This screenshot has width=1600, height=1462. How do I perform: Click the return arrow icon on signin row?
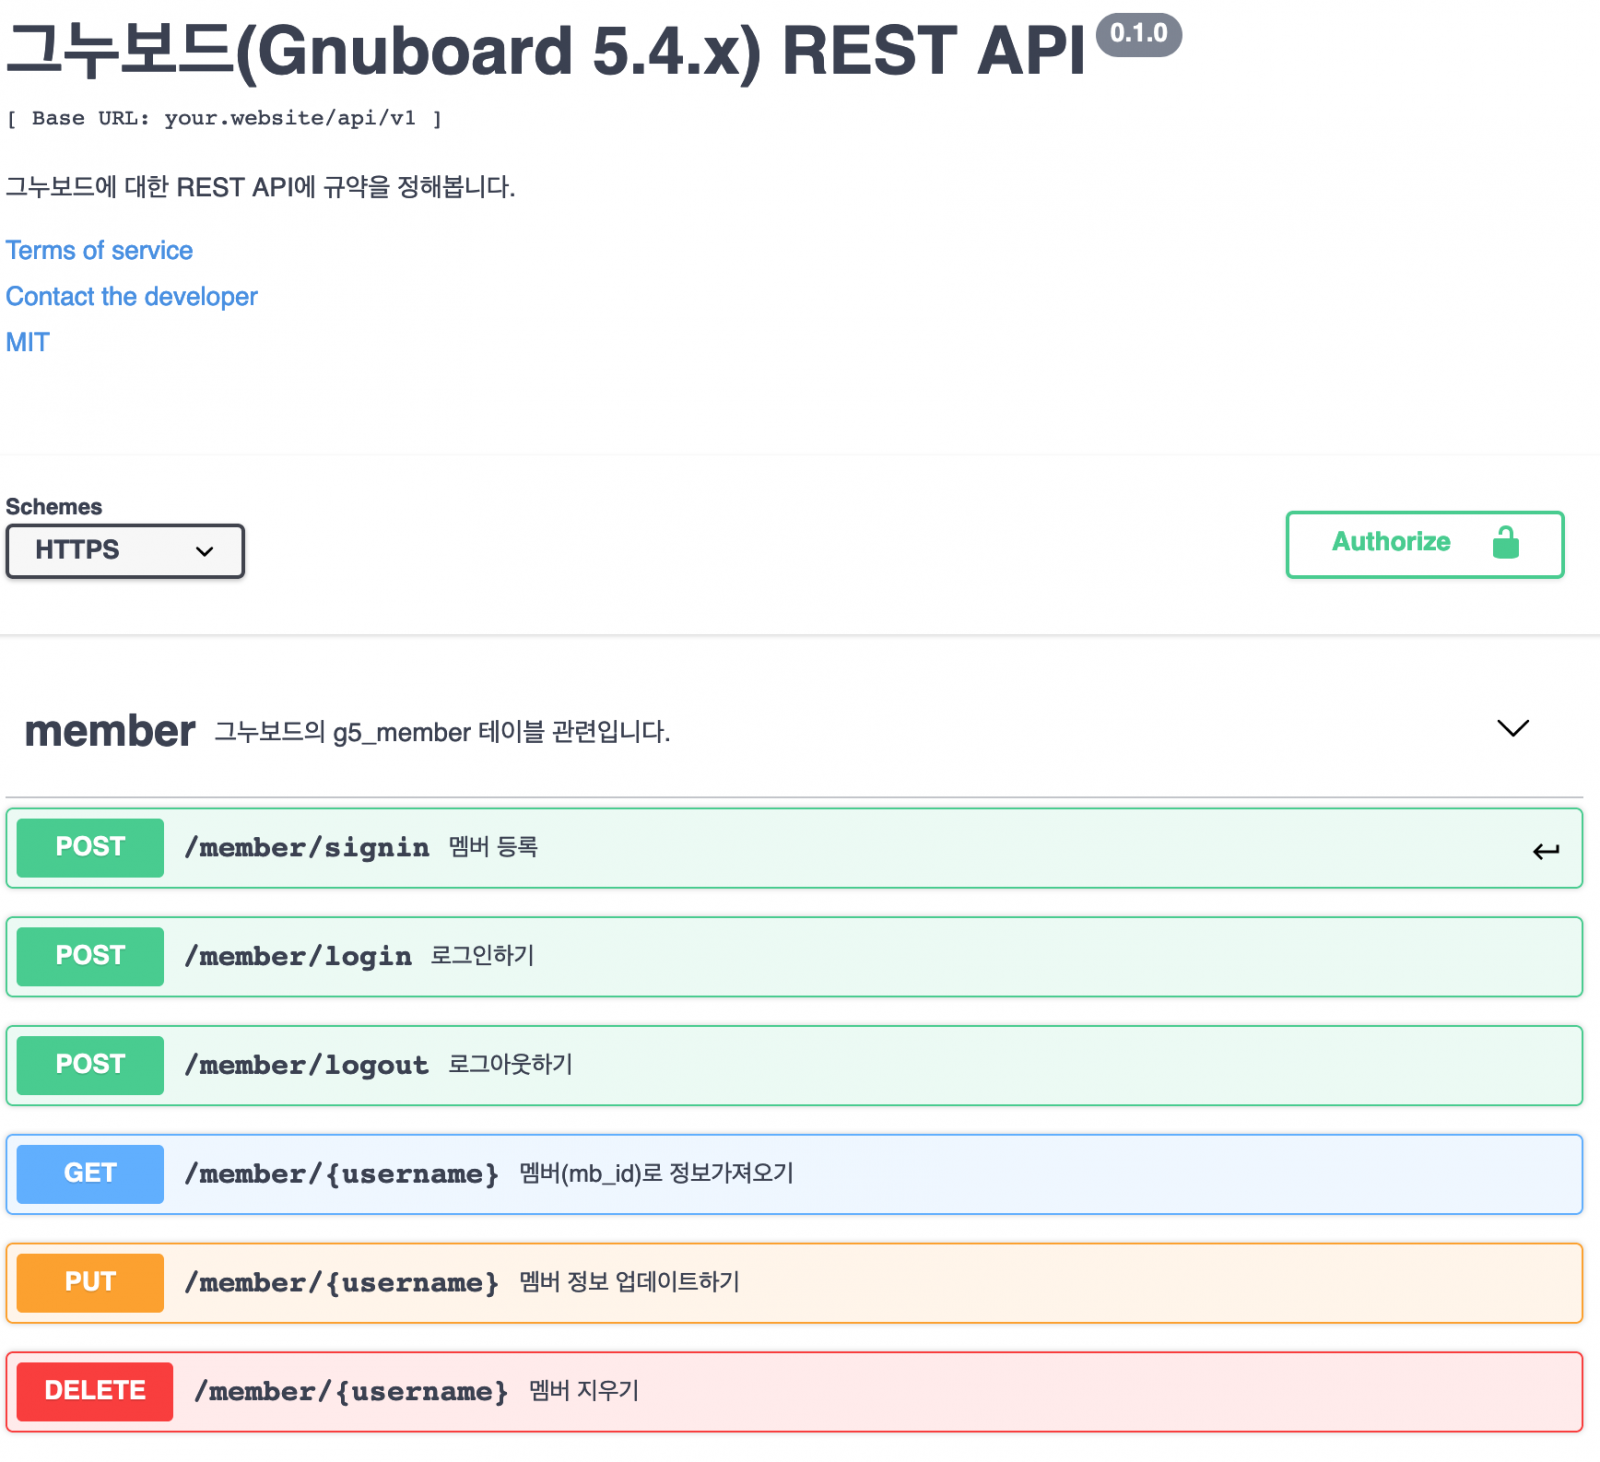pos(1546,851)
